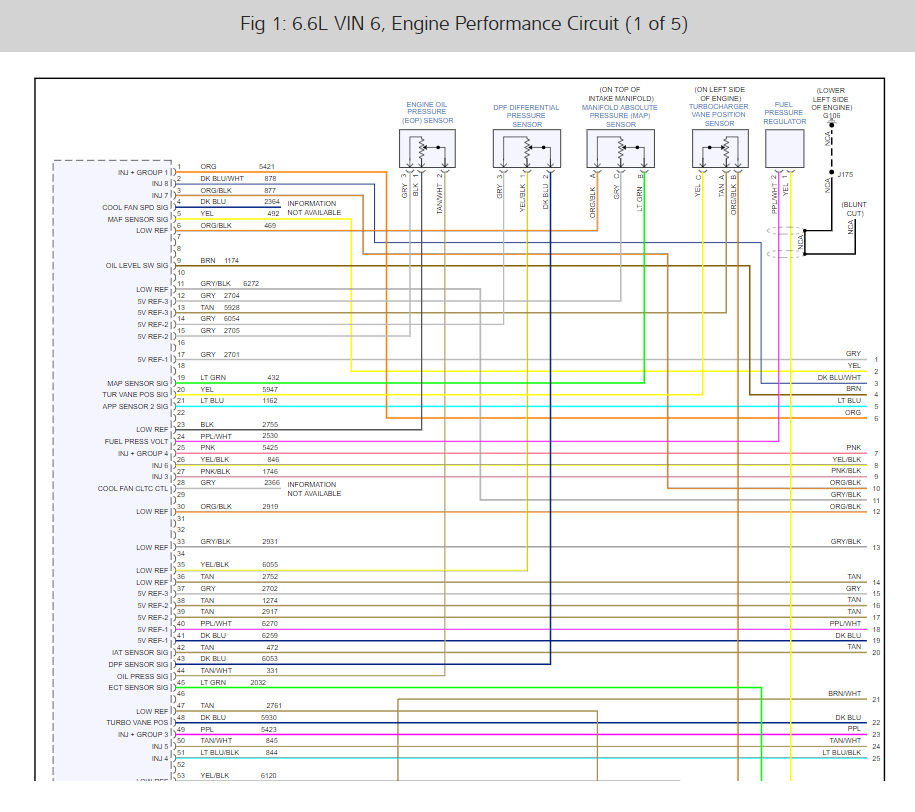The height and width of the screenshot is (812, 915).
Task: Select the 'INJ 7' pin label
Action: pyautogui.click(x=160, y=196)
